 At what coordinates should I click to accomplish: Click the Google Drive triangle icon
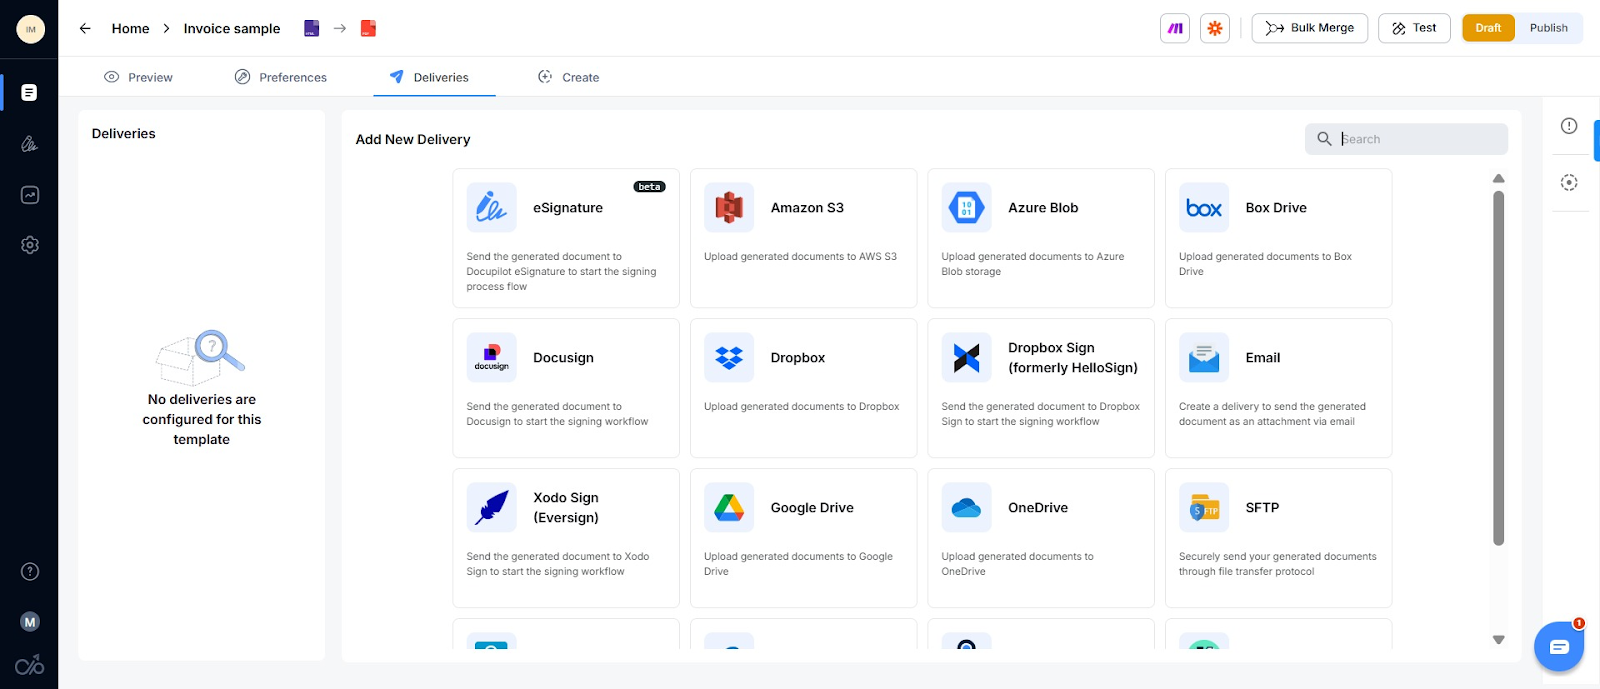[x=729, y=508]
